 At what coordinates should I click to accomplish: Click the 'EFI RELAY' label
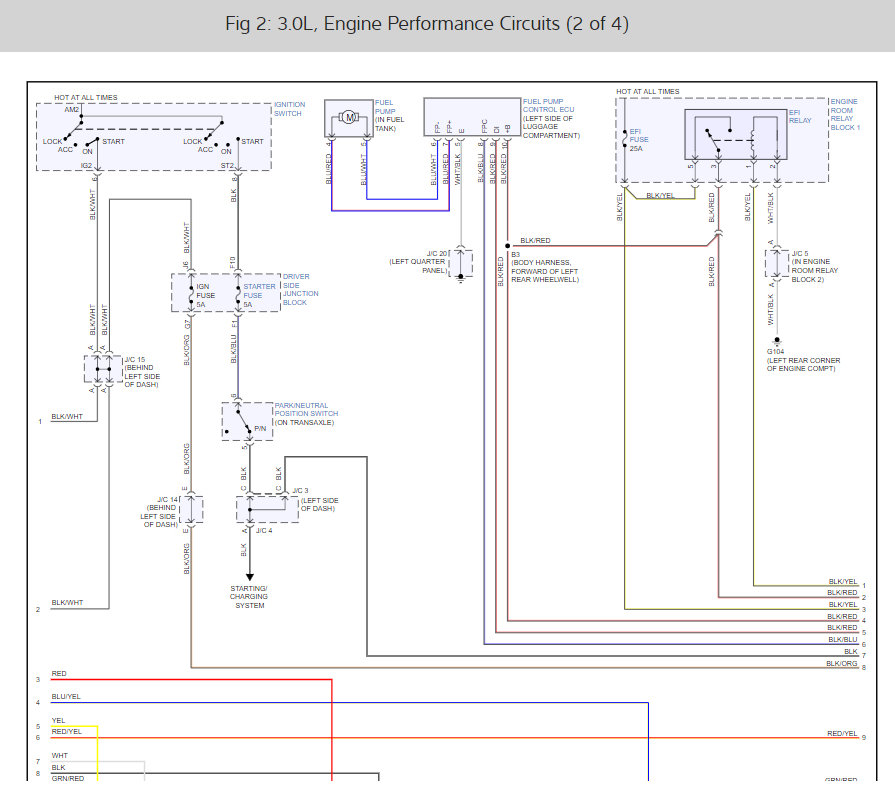click(x=800, y=116)
